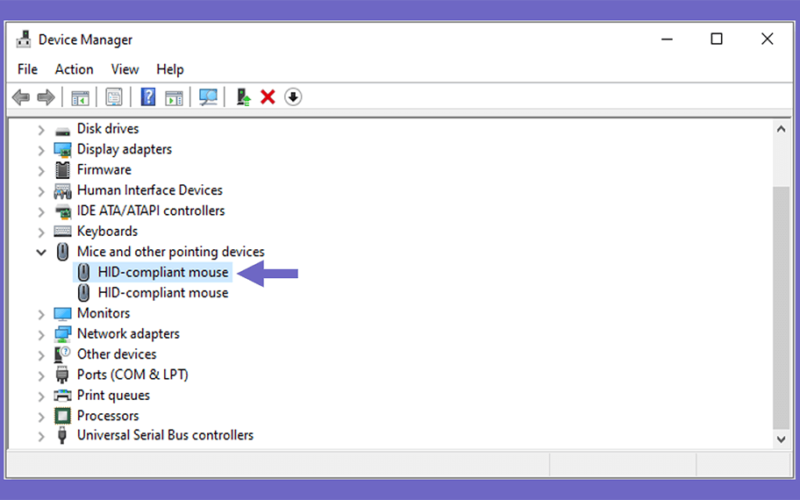Select the Keyboards text label
The width and height of the screenshot is (800, 500).
pyautogui.click(x=107, y=231)
